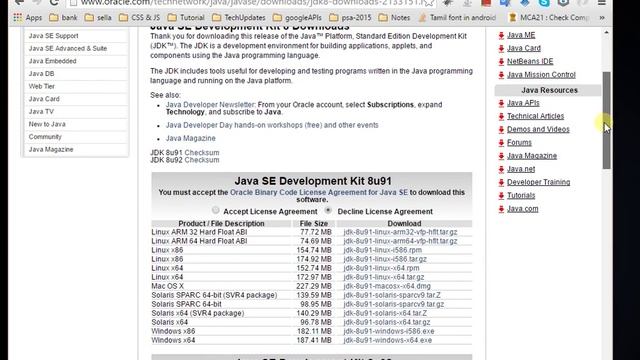Click the red icon beside Java Mission Control
Image resolution: width=640 pixels, height=360 pixels.
click(x=501, y=75)
